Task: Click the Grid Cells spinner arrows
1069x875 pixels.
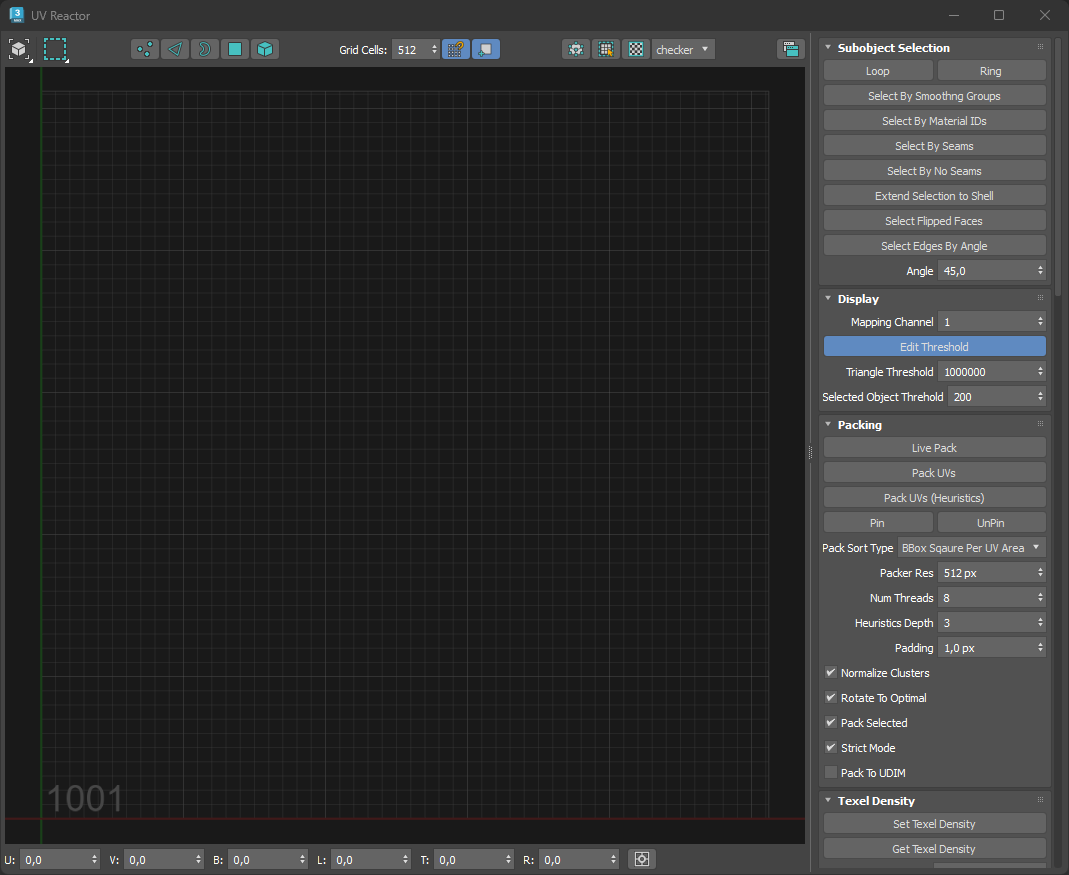Action: pos(434,49)
